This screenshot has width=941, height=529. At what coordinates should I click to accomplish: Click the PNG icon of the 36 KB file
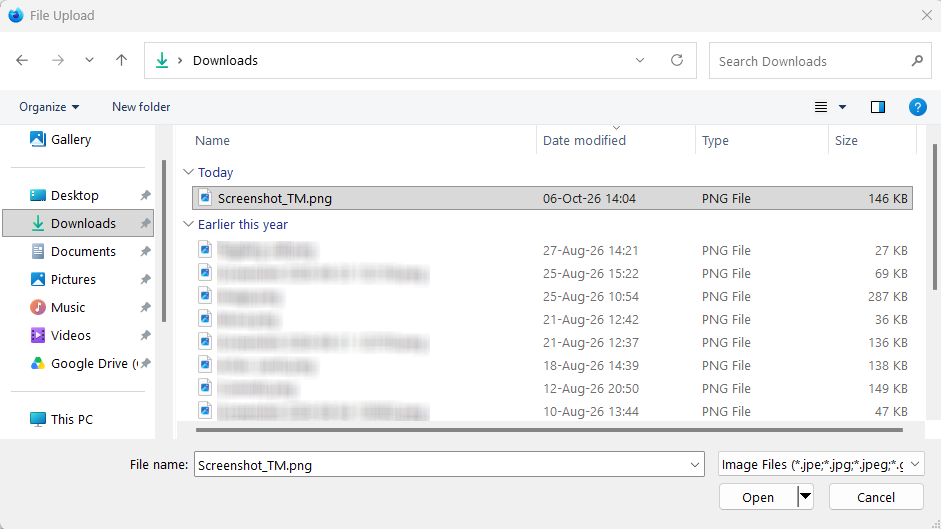point(205,319)
